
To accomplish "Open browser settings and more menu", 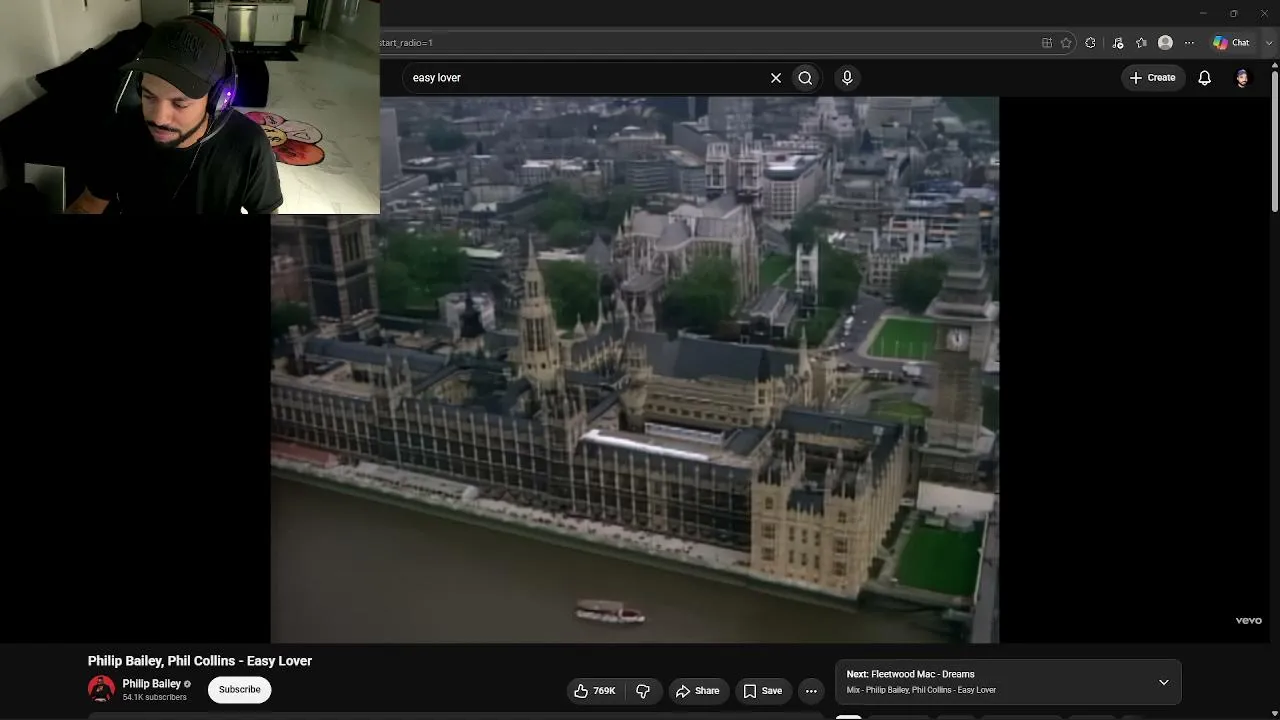I will pos(1189,43).
